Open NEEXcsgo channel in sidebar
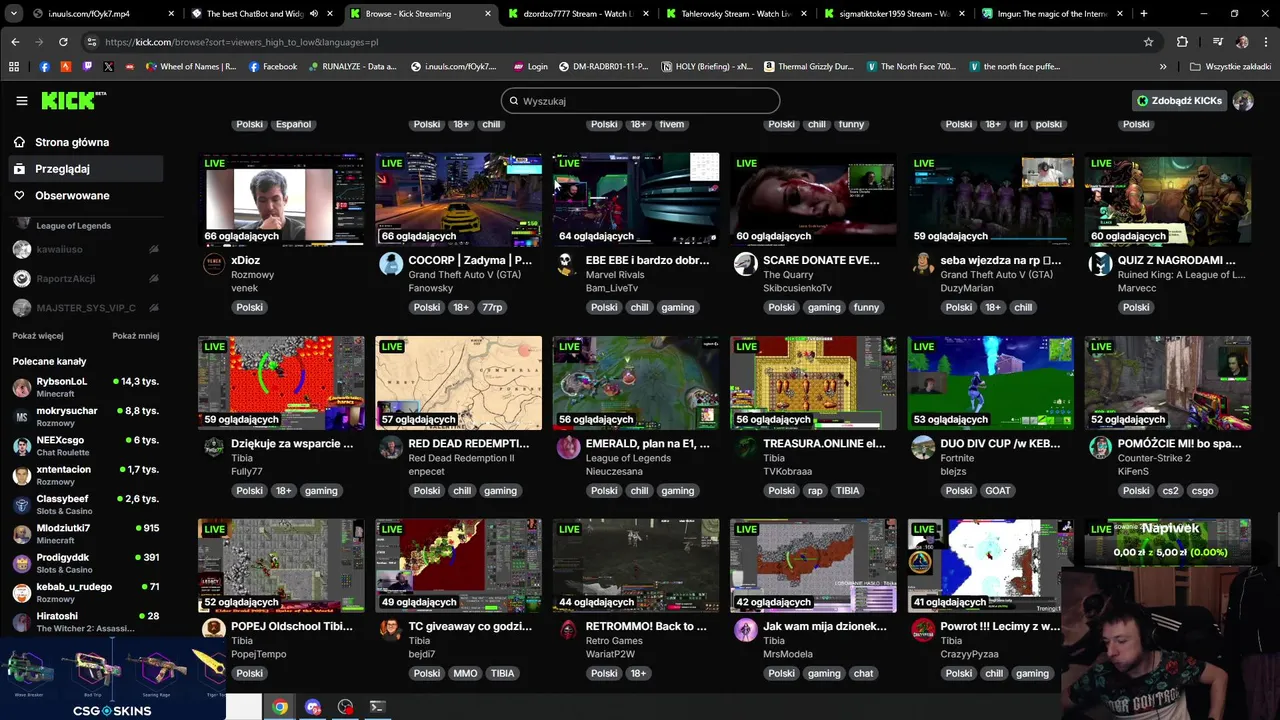Screen dimensions: 1280x720 click(x=84, y=446)
